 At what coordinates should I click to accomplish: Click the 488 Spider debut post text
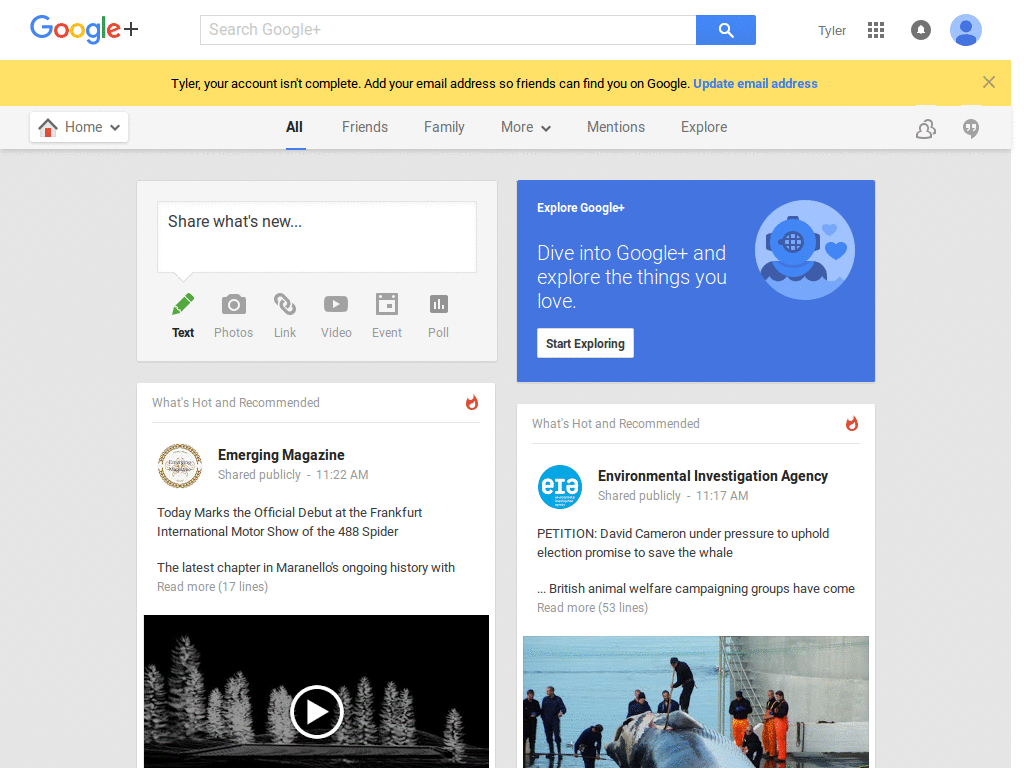pyautogui.click(x=289, y=522)
